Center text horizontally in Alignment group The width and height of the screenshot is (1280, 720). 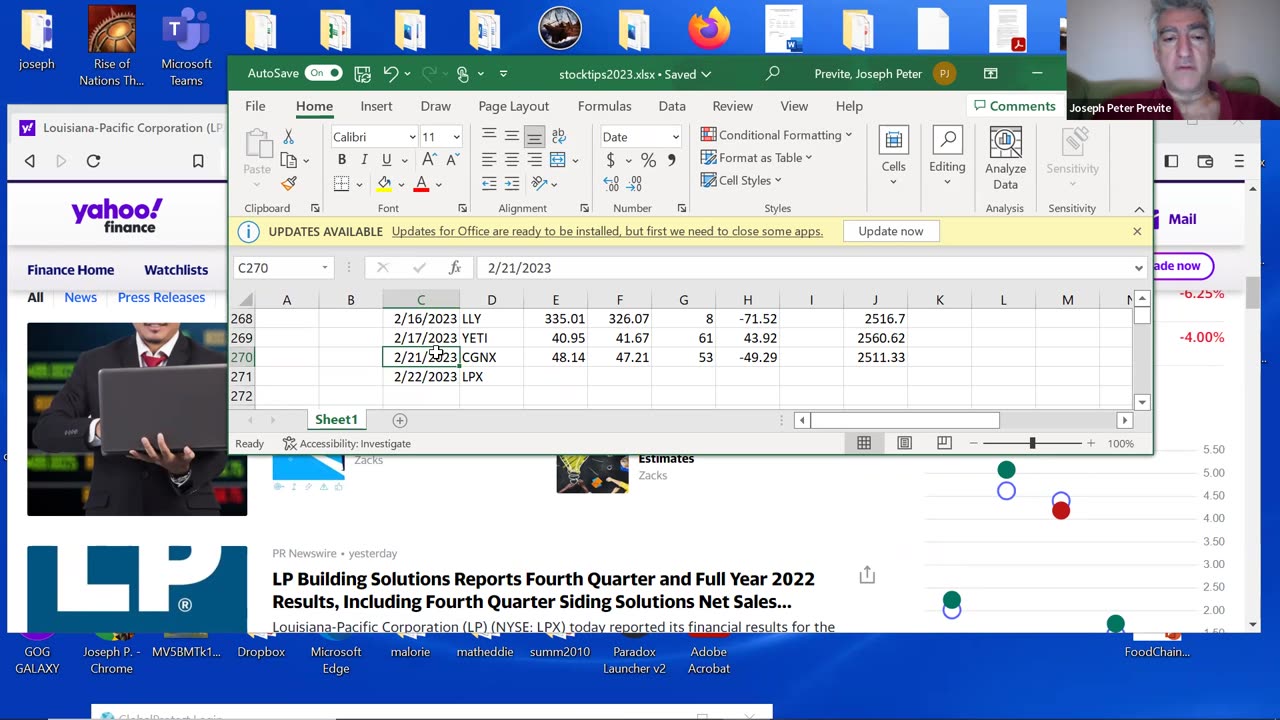tap(511, 160)
